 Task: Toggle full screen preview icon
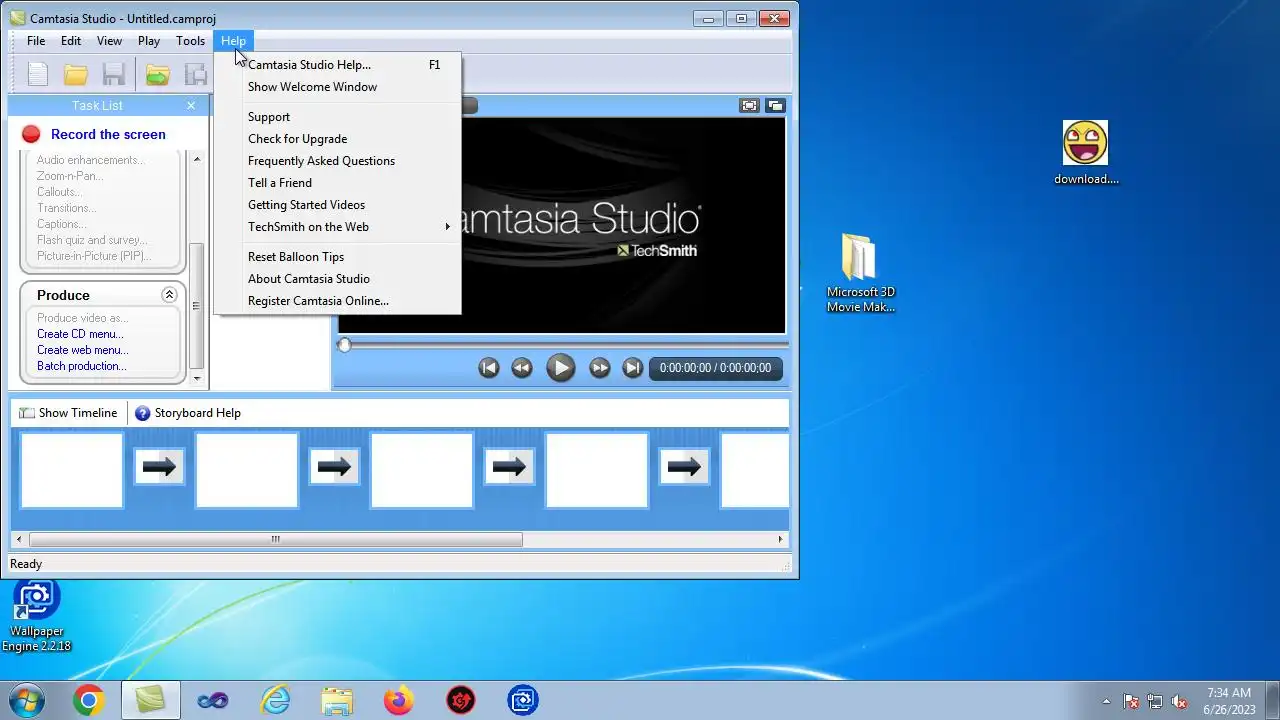tap(748, 105)
